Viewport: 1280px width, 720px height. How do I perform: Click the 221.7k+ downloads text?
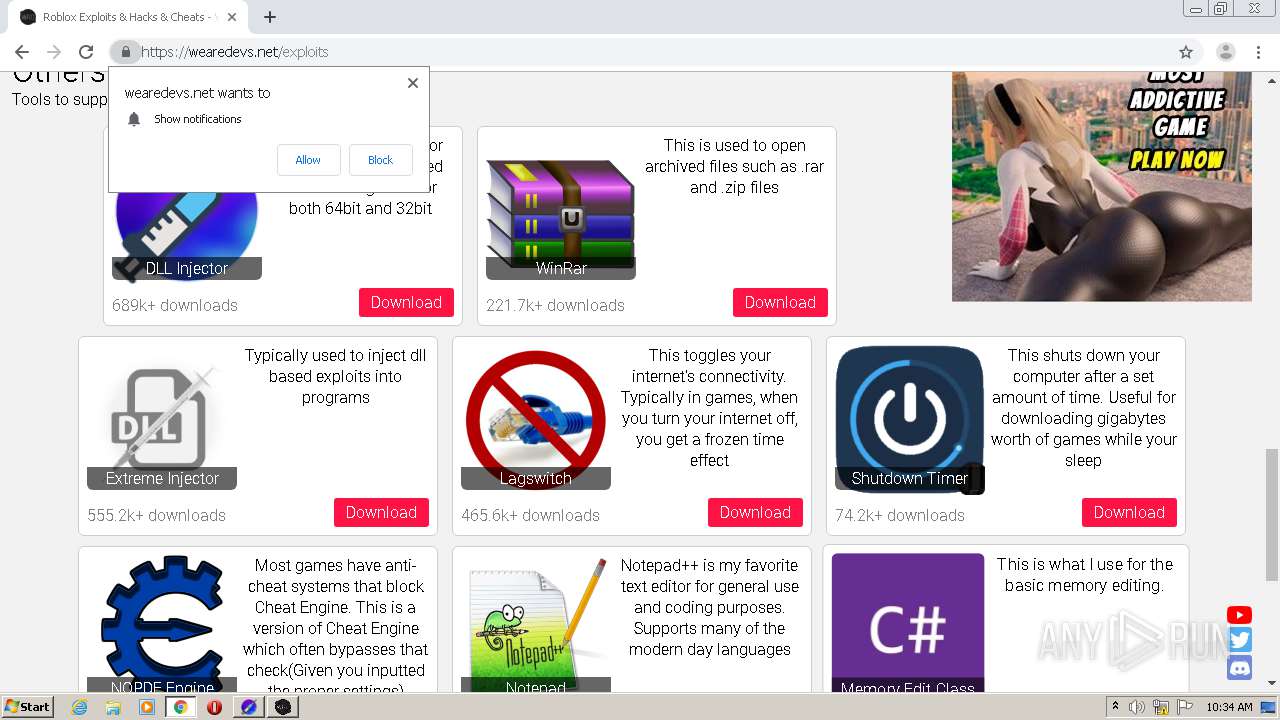[x=555, y=306]
